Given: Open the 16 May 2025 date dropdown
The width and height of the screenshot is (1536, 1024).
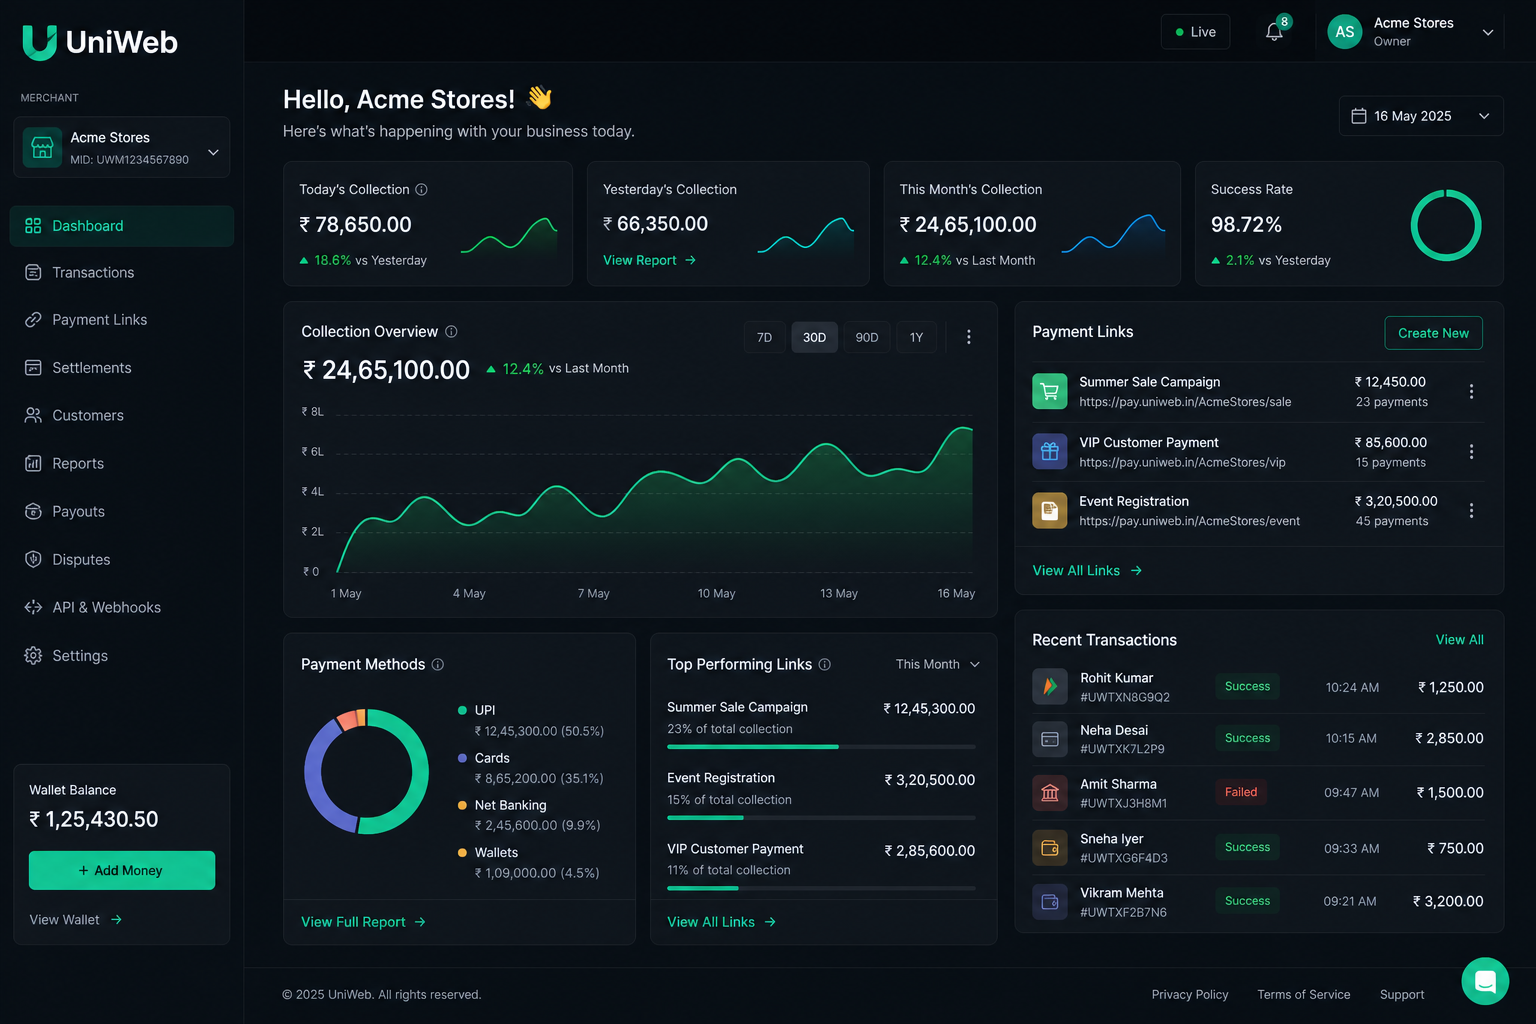Looking at the screenshot, I should coord(1421,116).
